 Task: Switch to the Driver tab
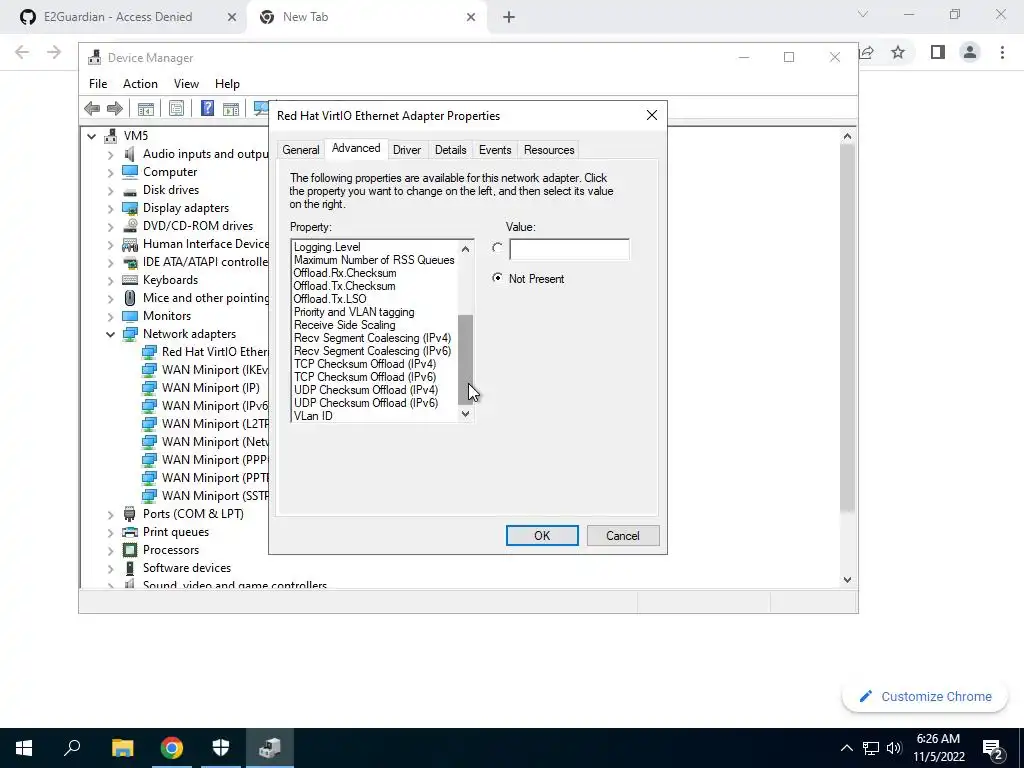pyautogui.click(x=407, y=150)
